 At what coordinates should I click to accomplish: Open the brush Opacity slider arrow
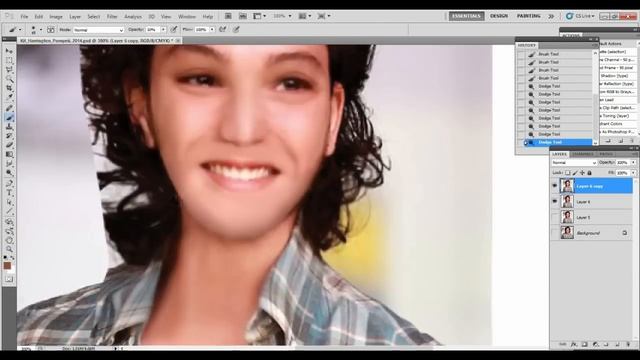[163, 30]
